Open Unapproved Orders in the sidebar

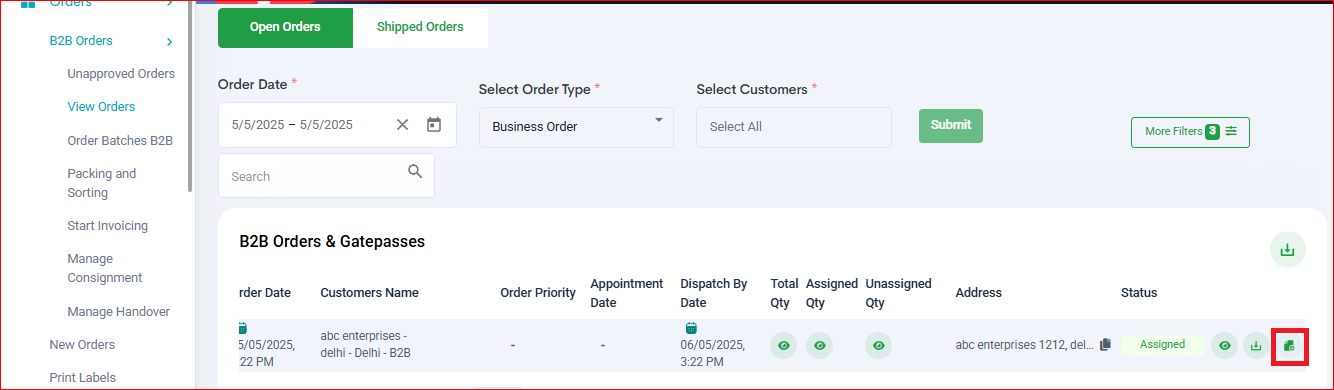pos(121,74)
